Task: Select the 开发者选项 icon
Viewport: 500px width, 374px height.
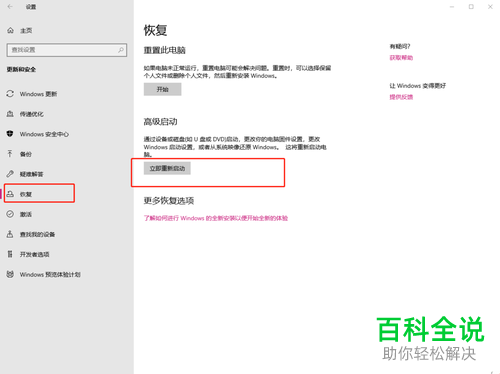Action: click(x=10, y=254)
